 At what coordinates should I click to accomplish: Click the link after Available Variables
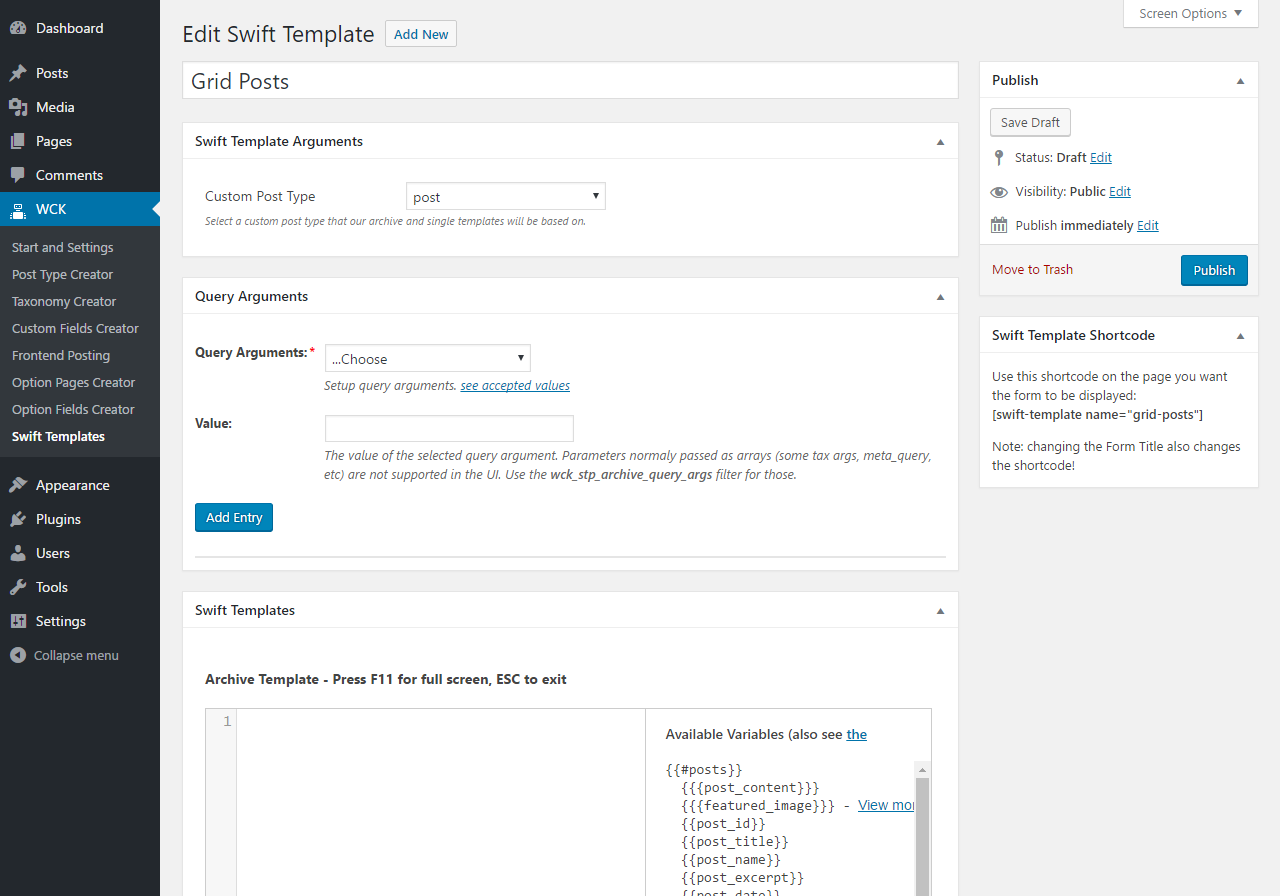(x=857, y=734)
